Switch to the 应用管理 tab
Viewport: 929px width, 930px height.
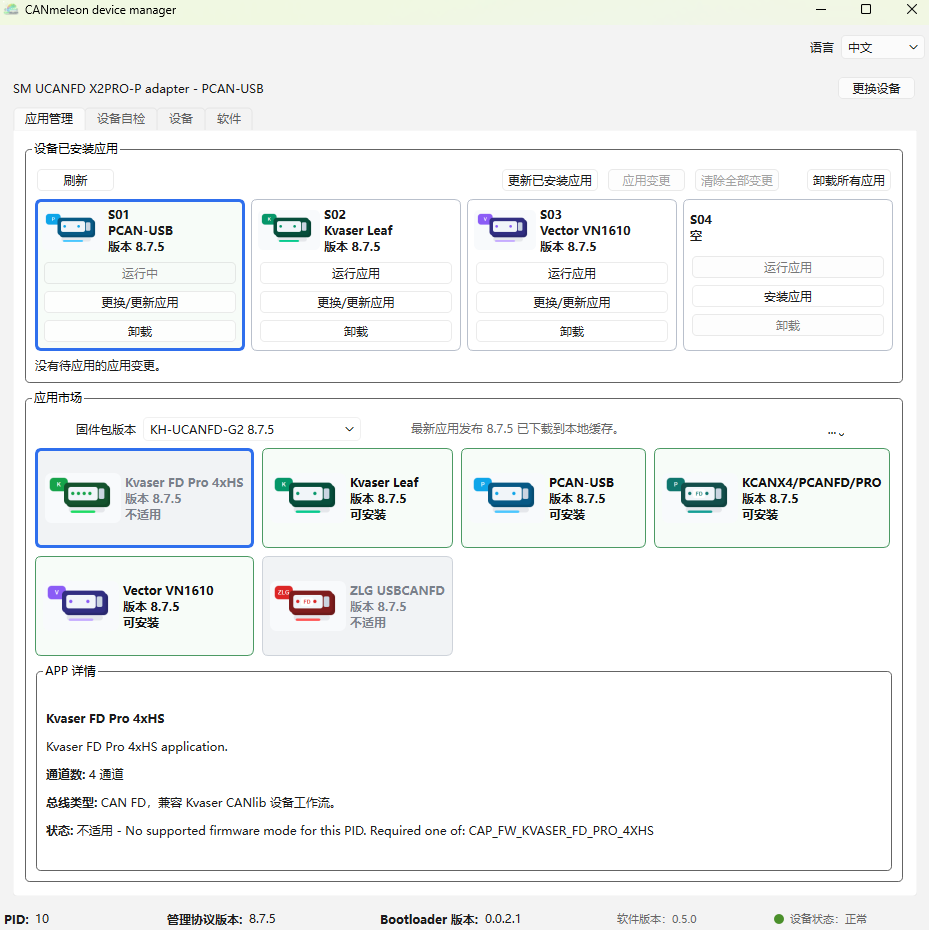point(49,119)
